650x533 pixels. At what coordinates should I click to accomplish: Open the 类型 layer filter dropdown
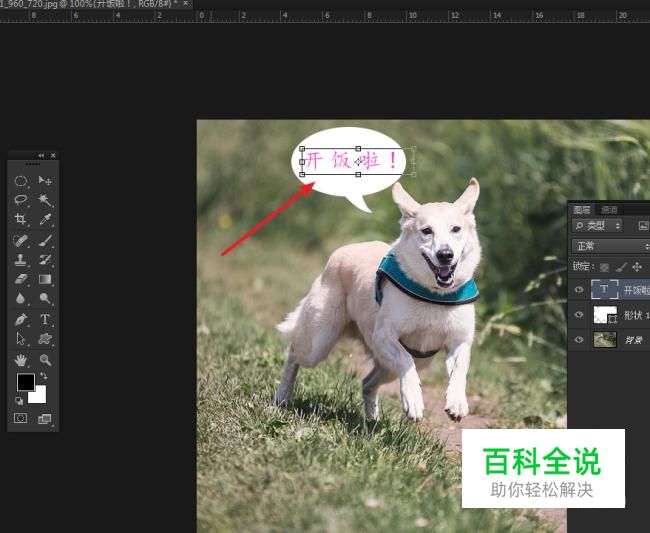point(597,226)
